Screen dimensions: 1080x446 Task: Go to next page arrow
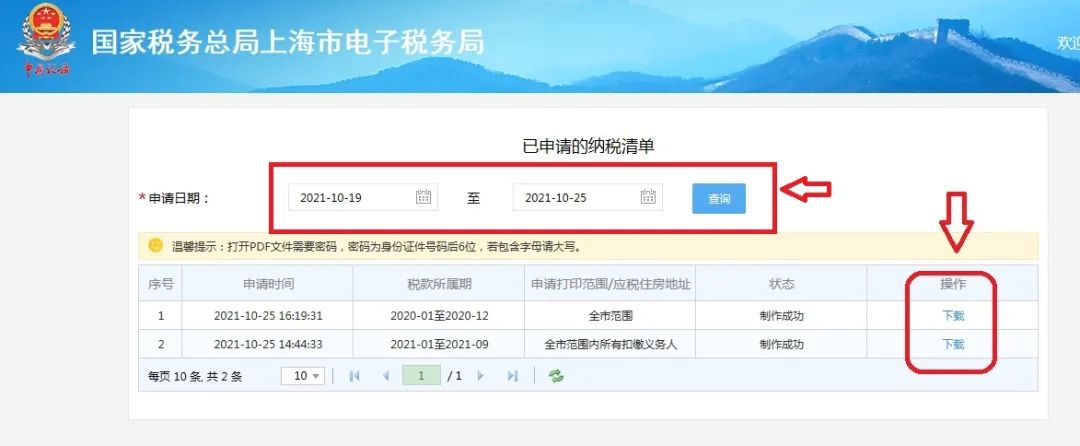click(481, 376)
